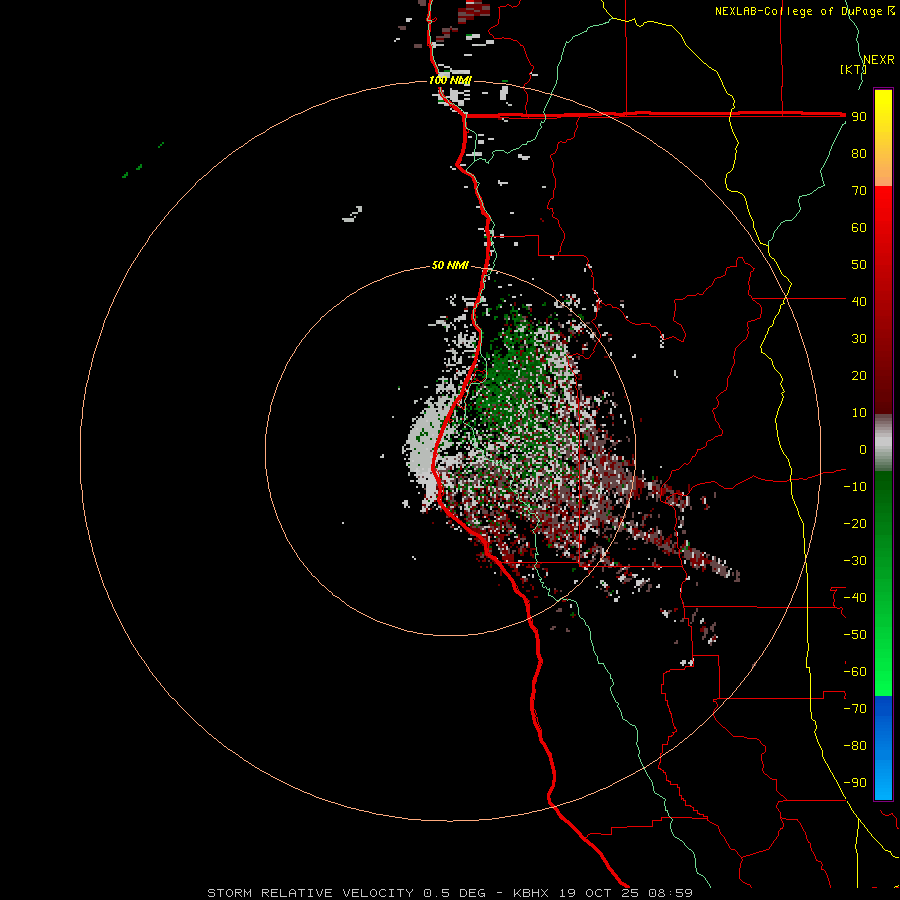The width and height of the screenshot is (900, 900).
Task: Select the 40 value on velocity scale
Action: click(x=859, y=301)
